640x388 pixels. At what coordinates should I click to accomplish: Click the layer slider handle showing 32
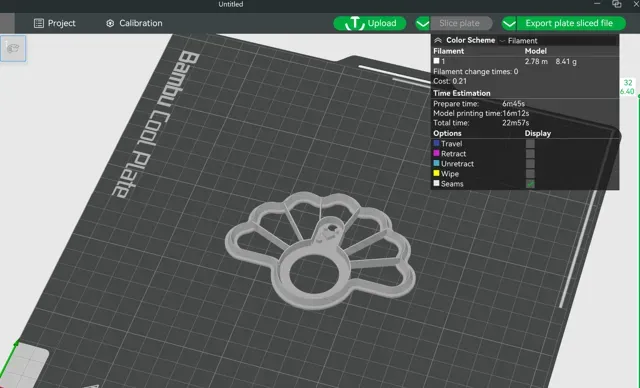(x=627, y=87)
